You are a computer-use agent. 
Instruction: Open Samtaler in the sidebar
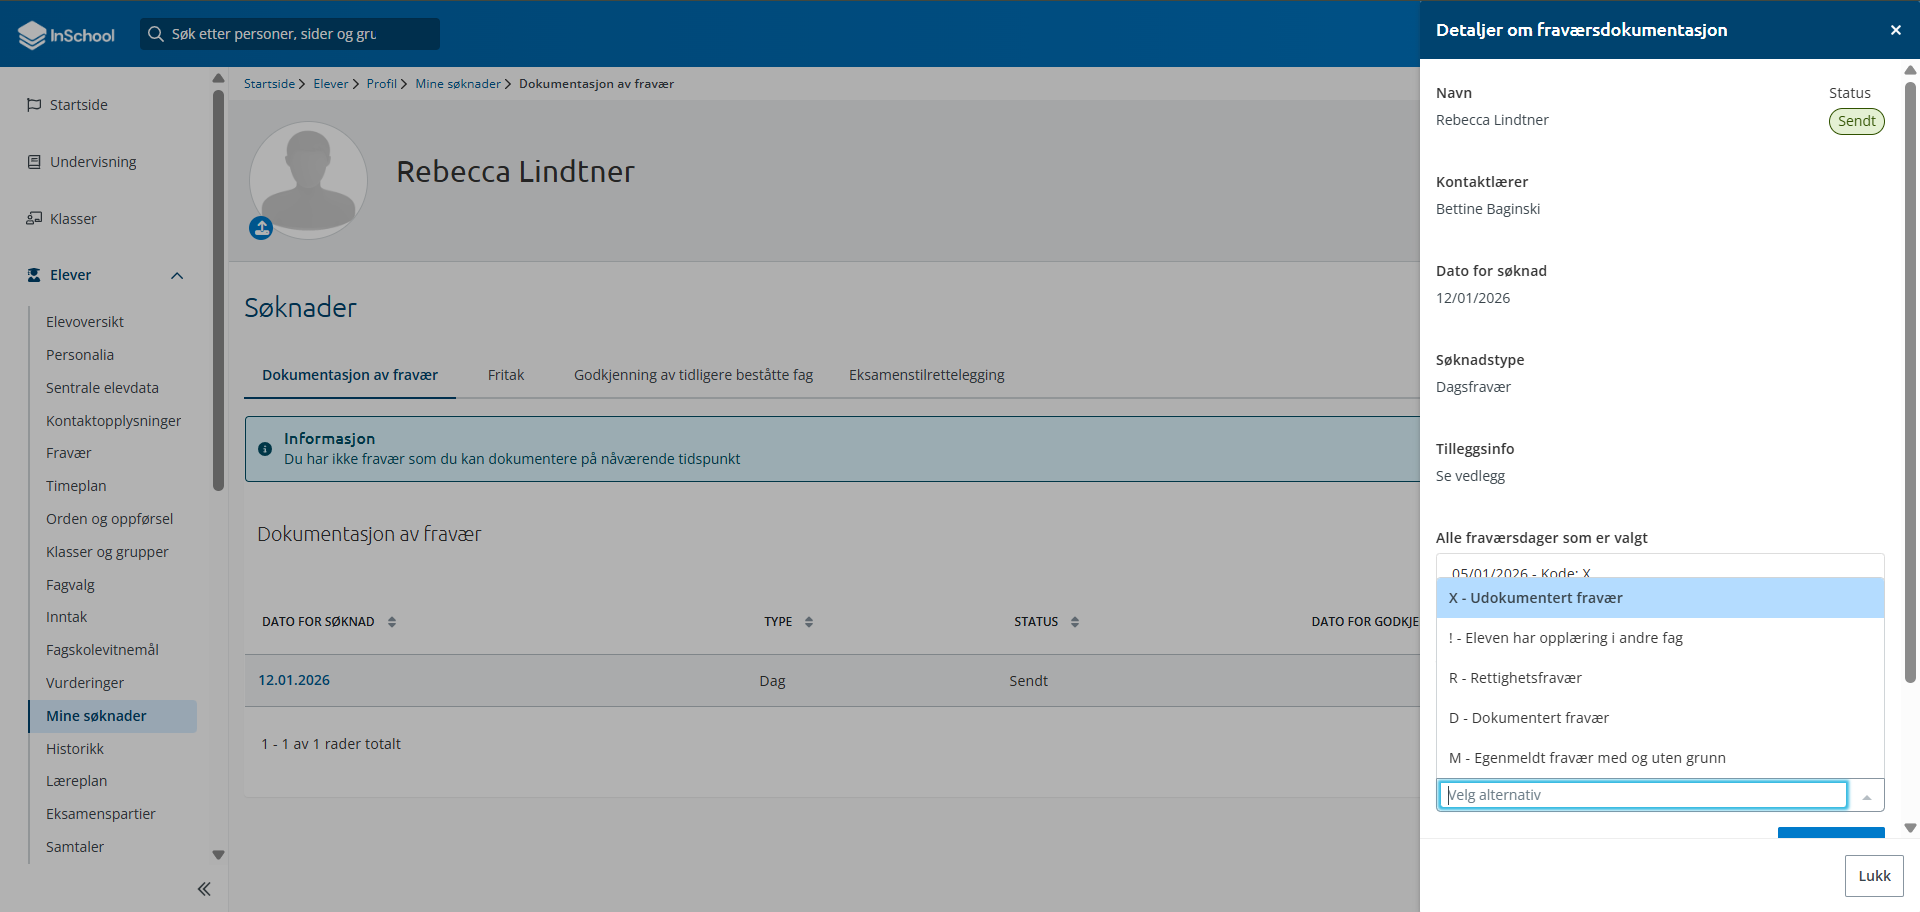[x=75, y=847]
